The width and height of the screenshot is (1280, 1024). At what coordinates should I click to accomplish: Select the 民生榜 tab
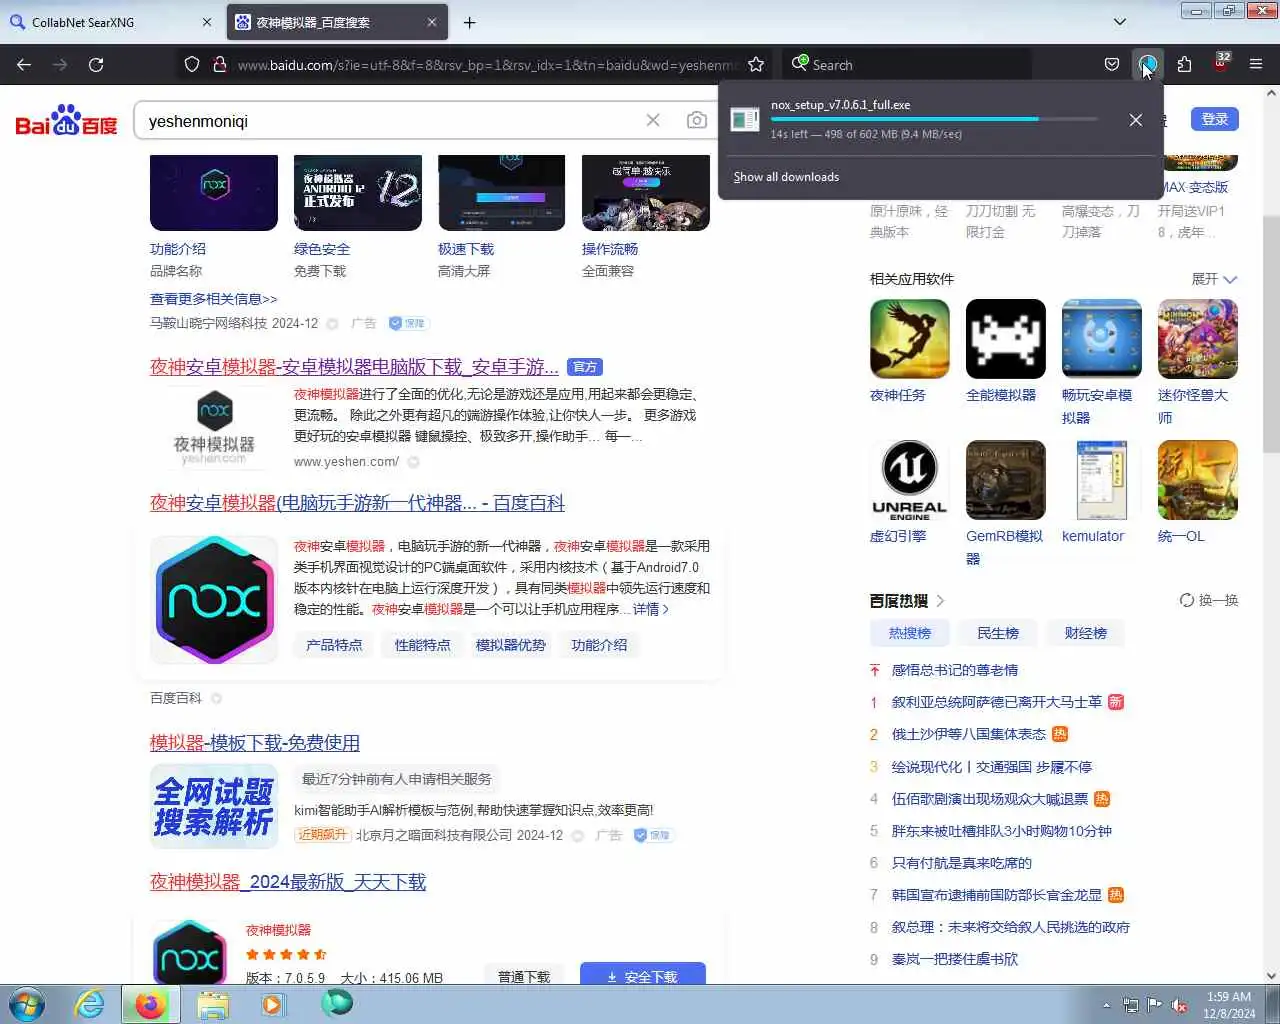click(x=998, y=633)
